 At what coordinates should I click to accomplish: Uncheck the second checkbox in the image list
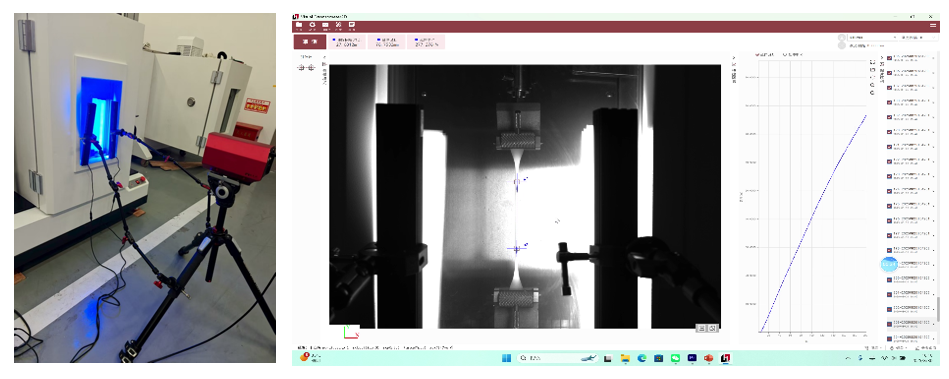coord(889,73)
